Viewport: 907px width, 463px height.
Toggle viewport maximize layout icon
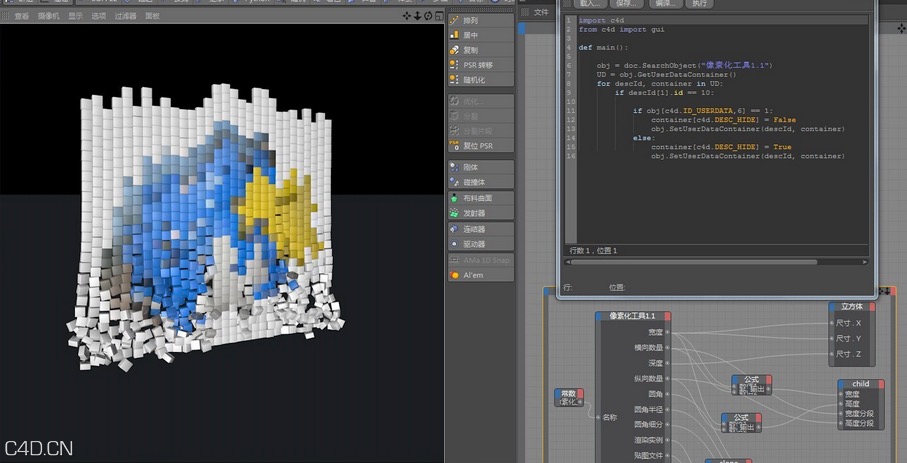coord(439,16)
